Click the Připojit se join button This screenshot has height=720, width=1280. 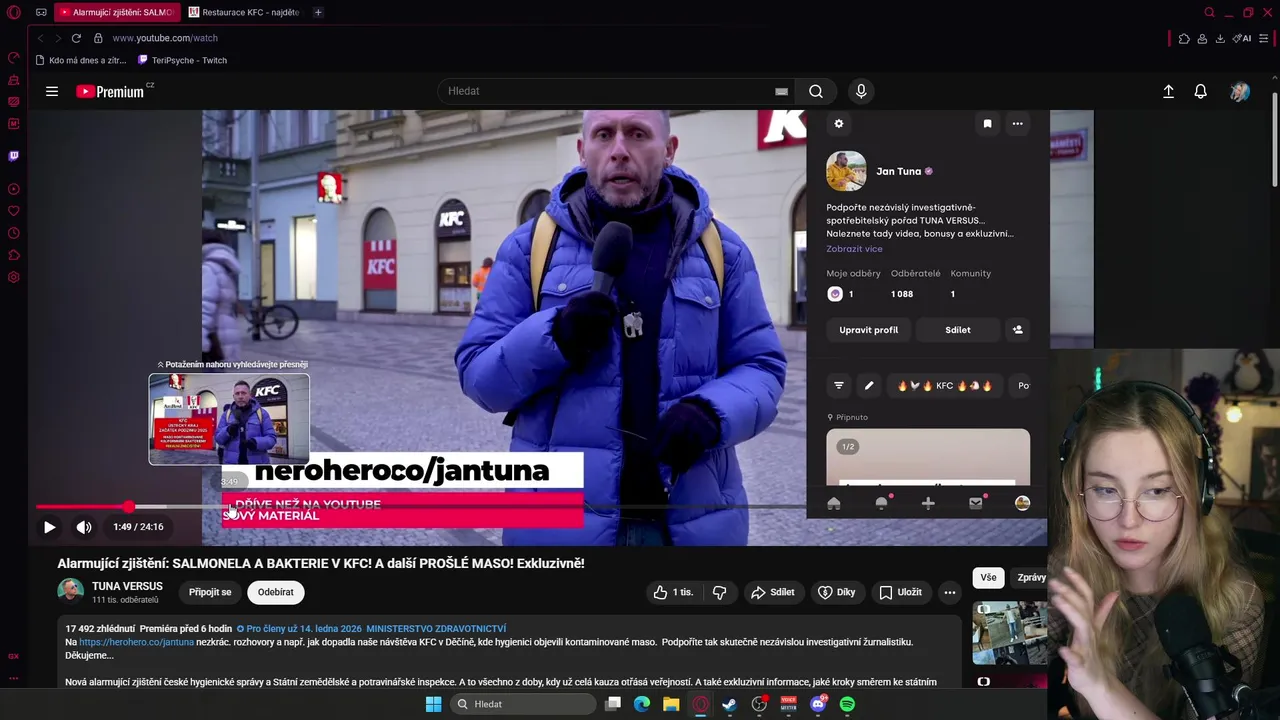(210, 592)
